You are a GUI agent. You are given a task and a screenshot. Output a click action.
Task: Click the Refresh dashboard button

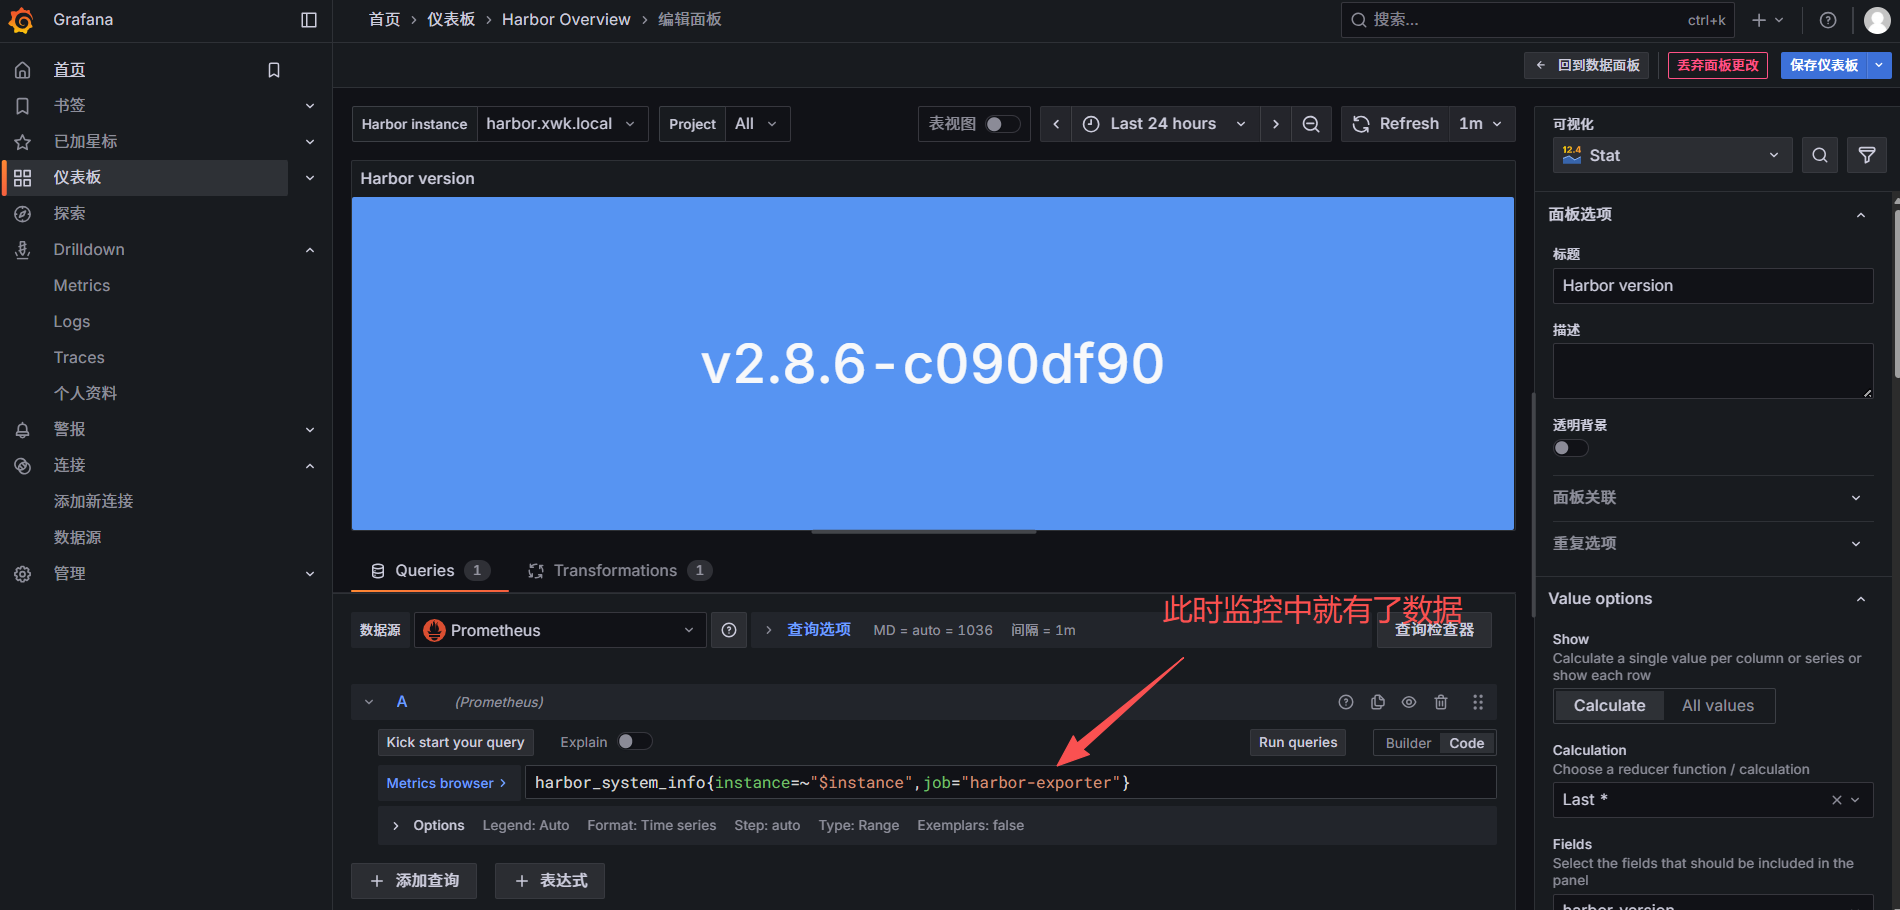click(1395, 124)
